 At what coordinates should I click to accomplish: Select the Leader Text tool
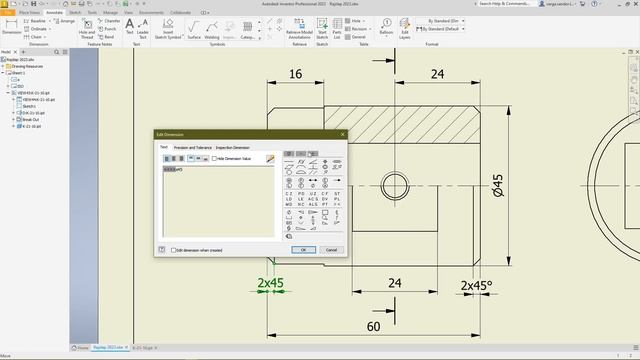(142, 28)
